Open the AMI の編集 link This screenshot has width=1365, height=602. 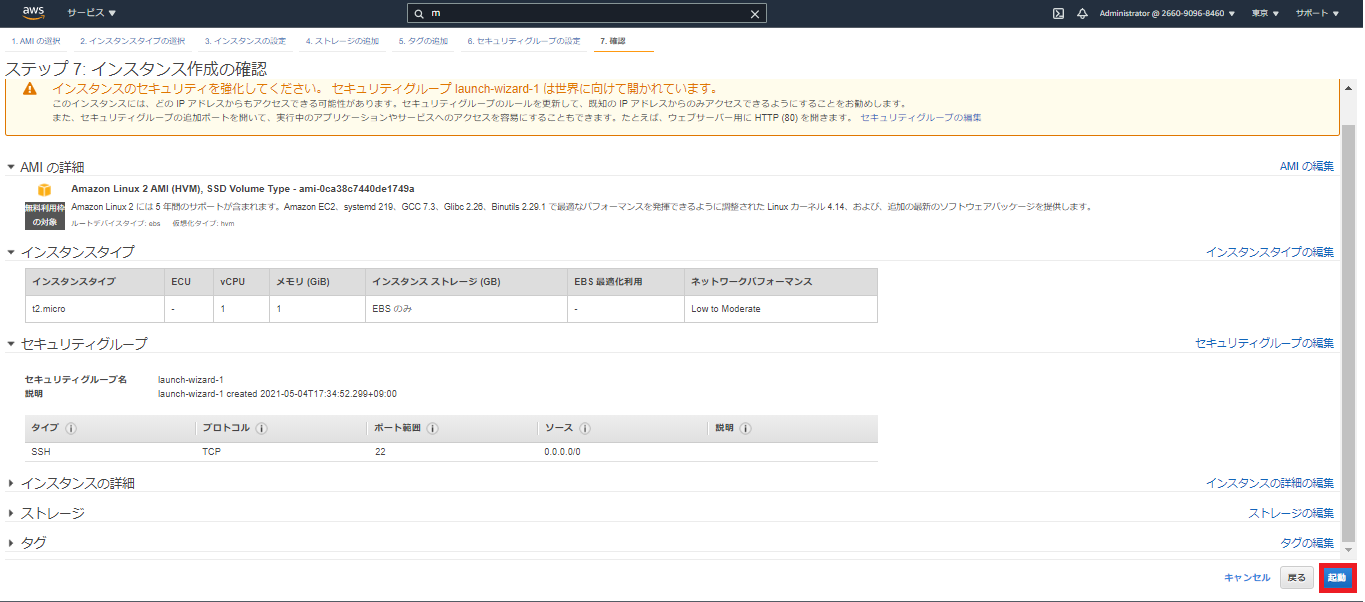coord(1307,167)
